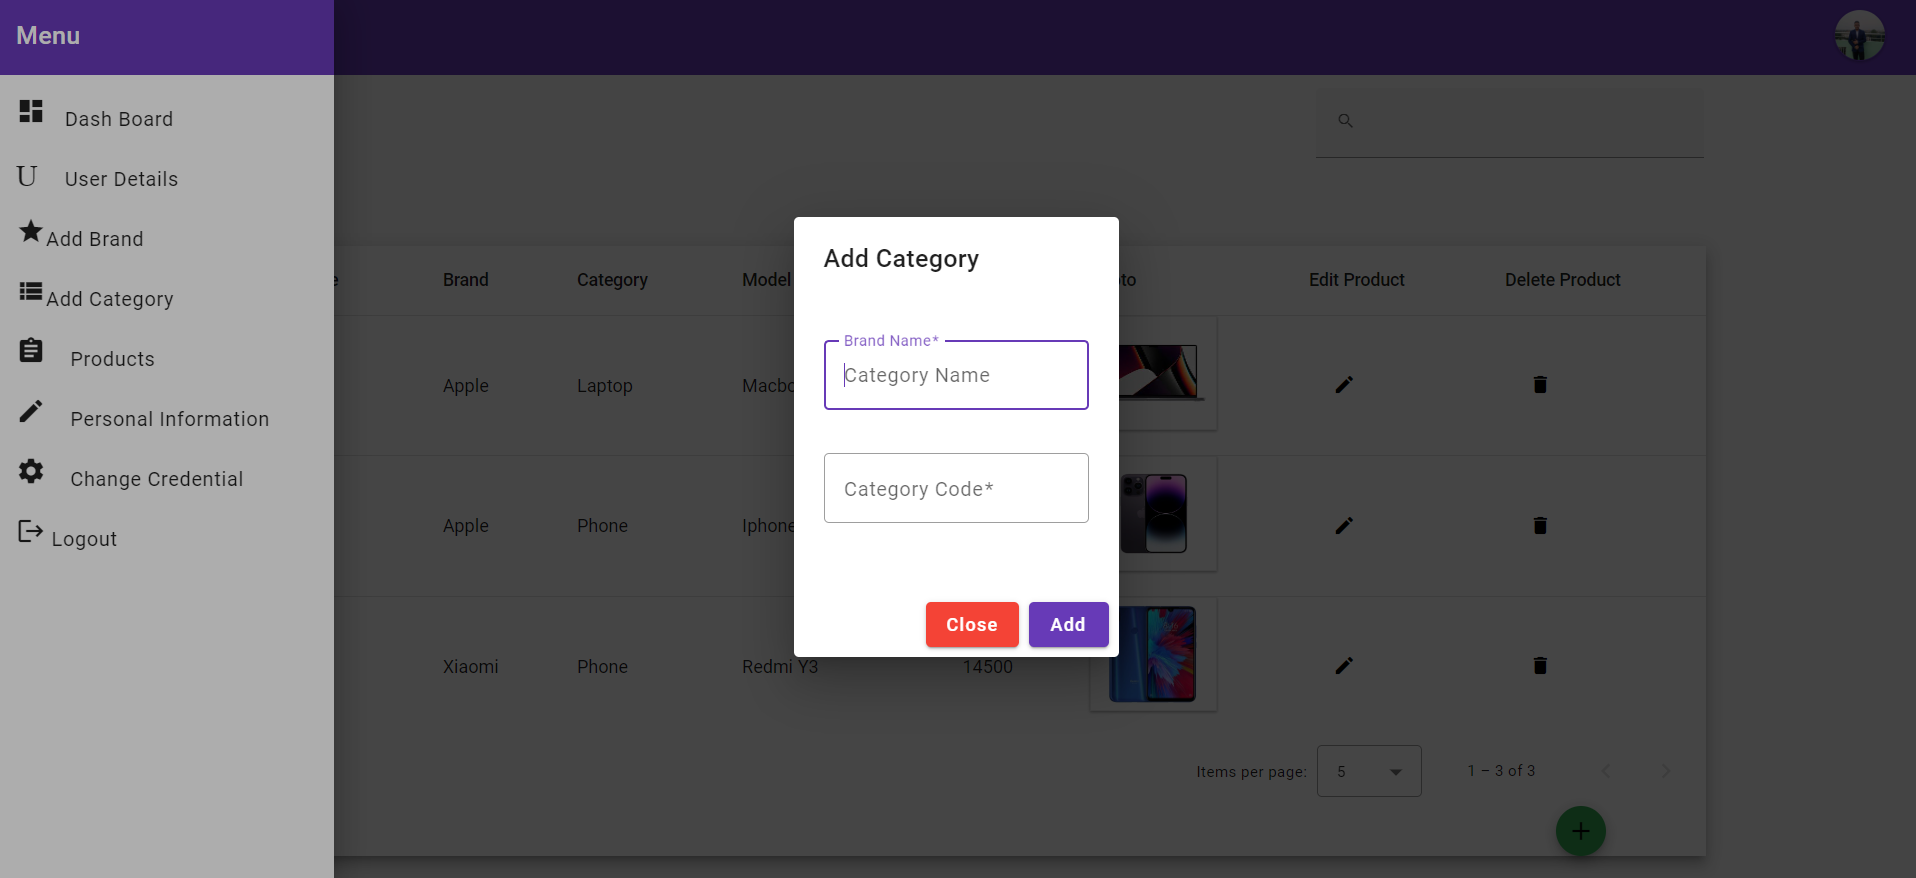Viewport: 1916px width, 878px height.
Task: Click the green plus button to add product
Action: [x=1580, y=830]
